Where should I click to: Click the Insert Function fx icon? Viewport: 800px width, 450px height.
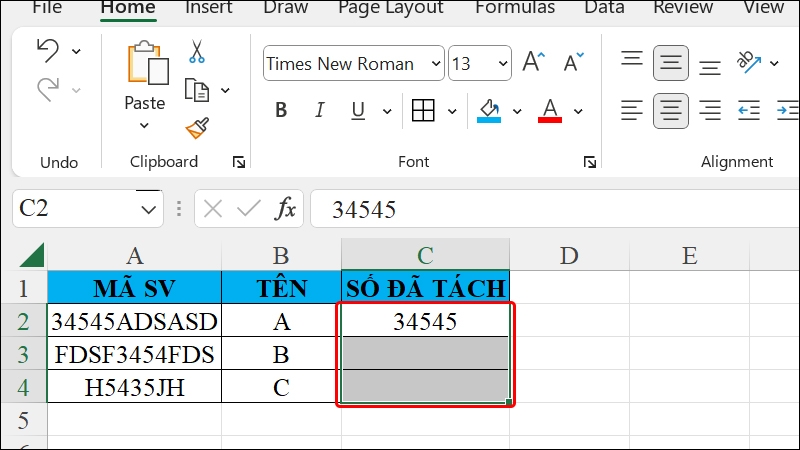point(285,209)
